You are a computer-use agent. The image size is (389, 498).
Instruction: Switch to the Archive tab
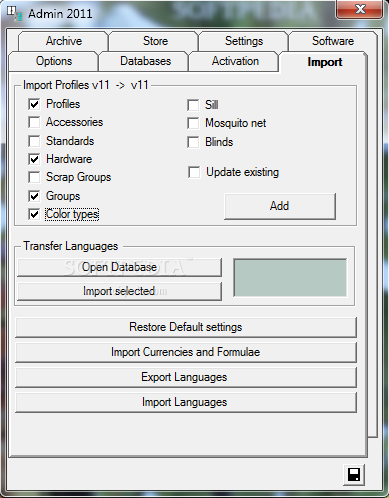pyautogui.click(x=63, y=41)
